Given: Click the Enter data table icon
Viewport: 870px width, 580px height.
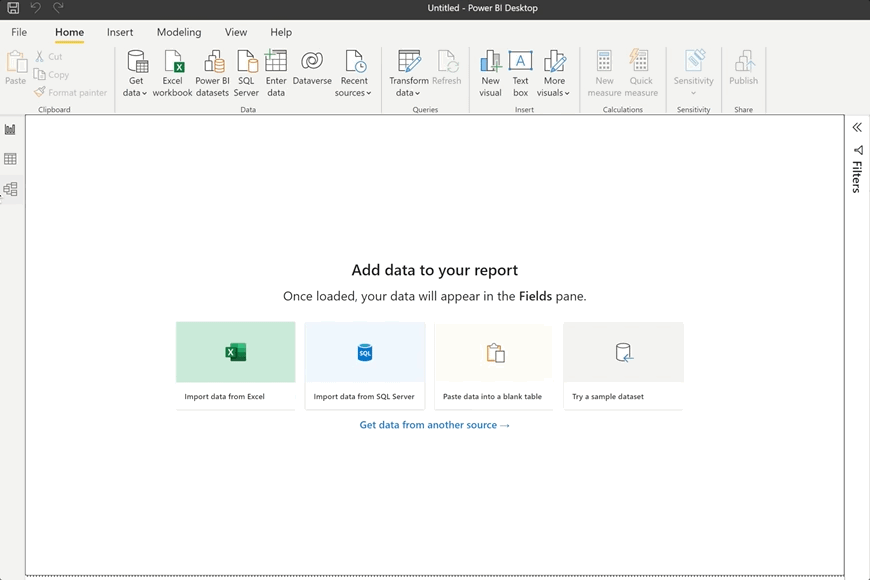Looking at the screenshot, I should point(276,60).
